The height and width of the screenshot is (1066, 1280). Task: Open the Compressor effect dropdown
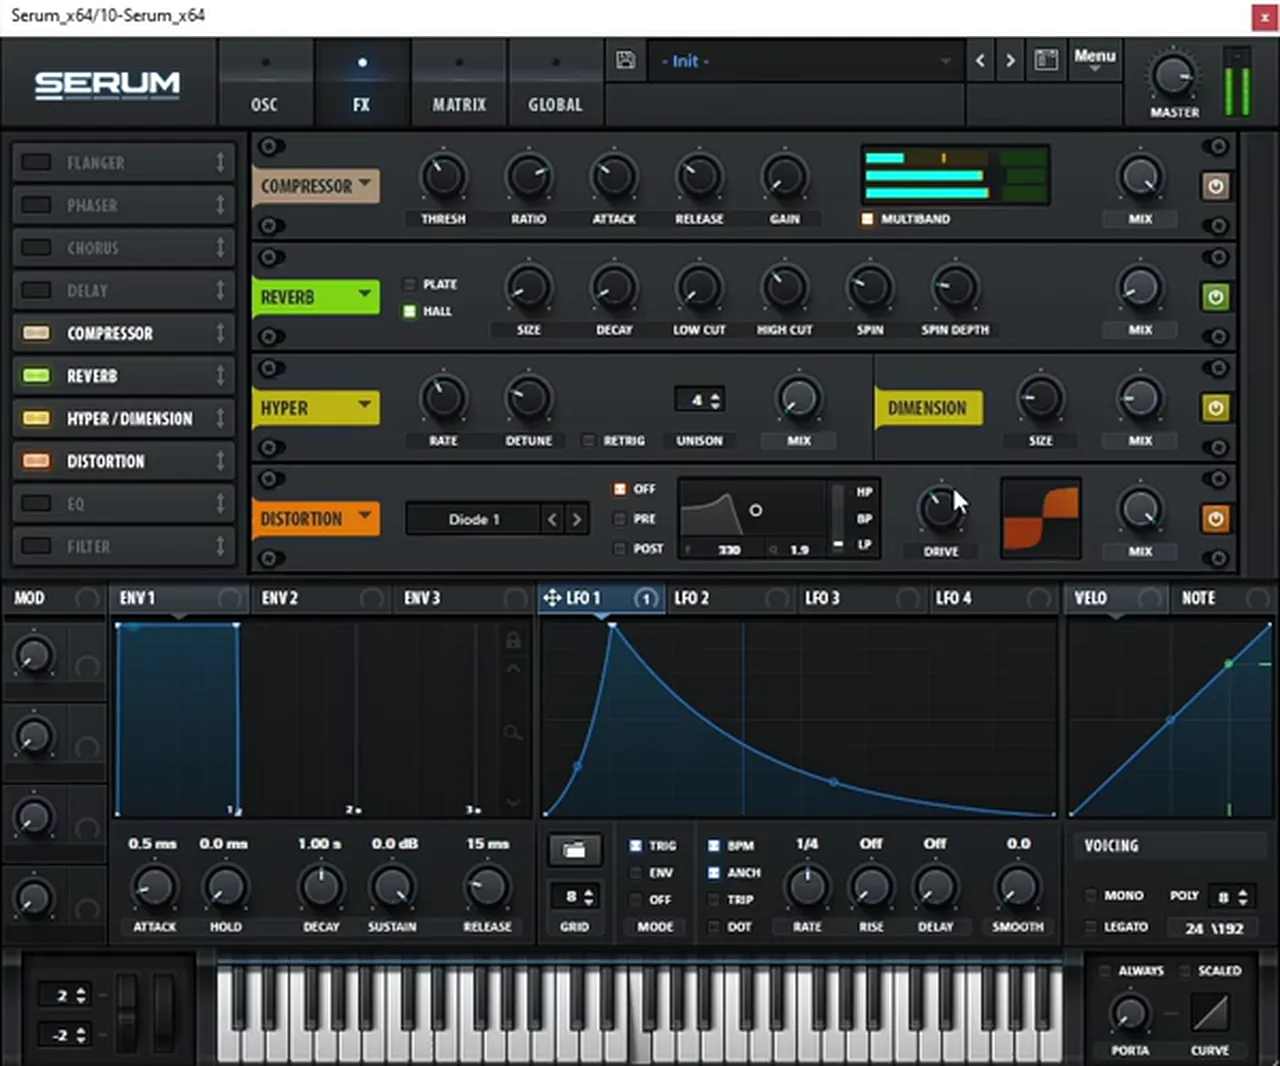click(x=316, y=186)
